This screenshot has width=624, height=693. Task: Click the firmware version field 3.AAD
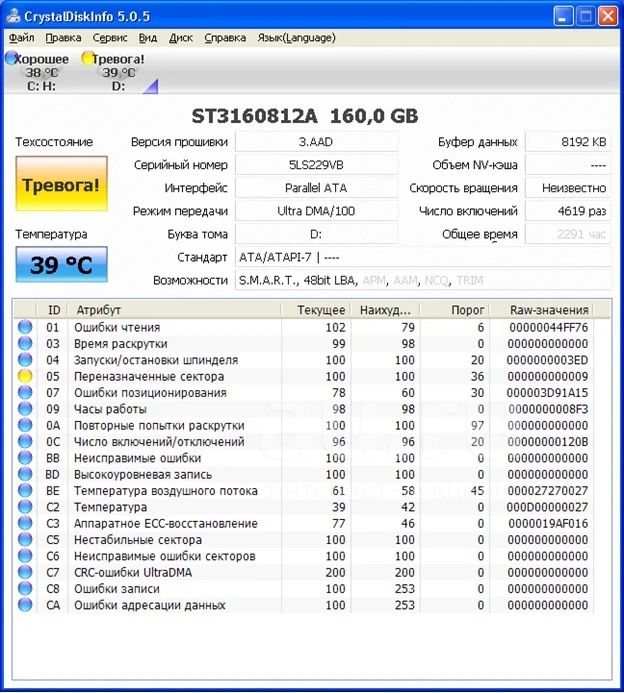(x=316, y=142)
